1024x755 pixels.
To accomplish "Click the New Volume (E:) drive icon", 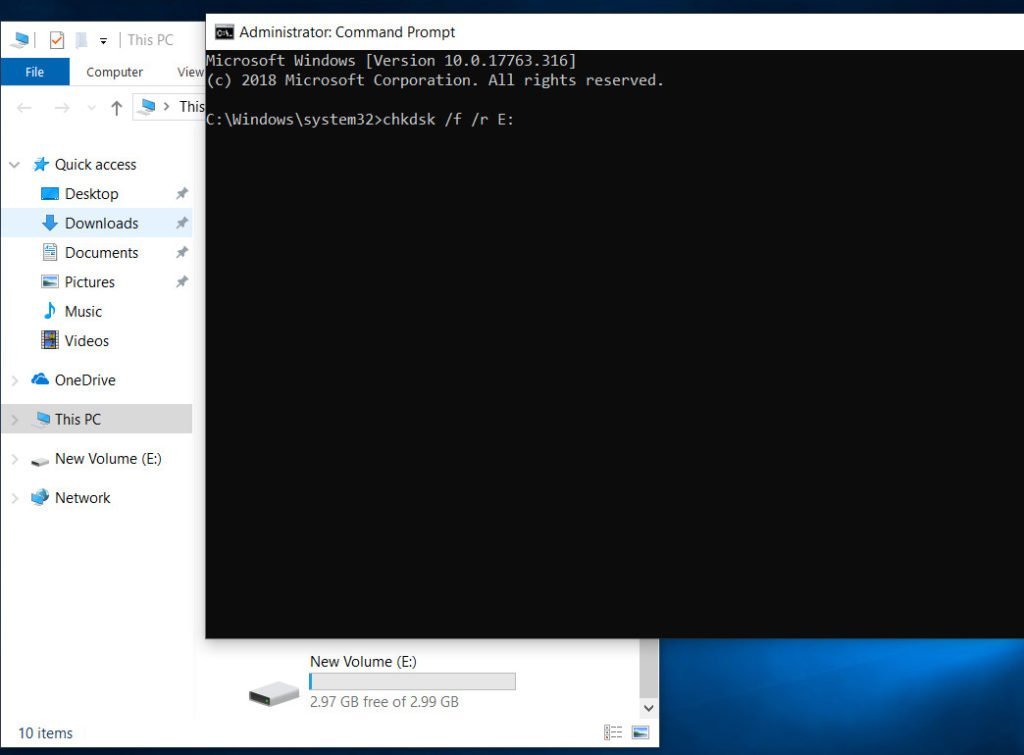I will (274, 692).
